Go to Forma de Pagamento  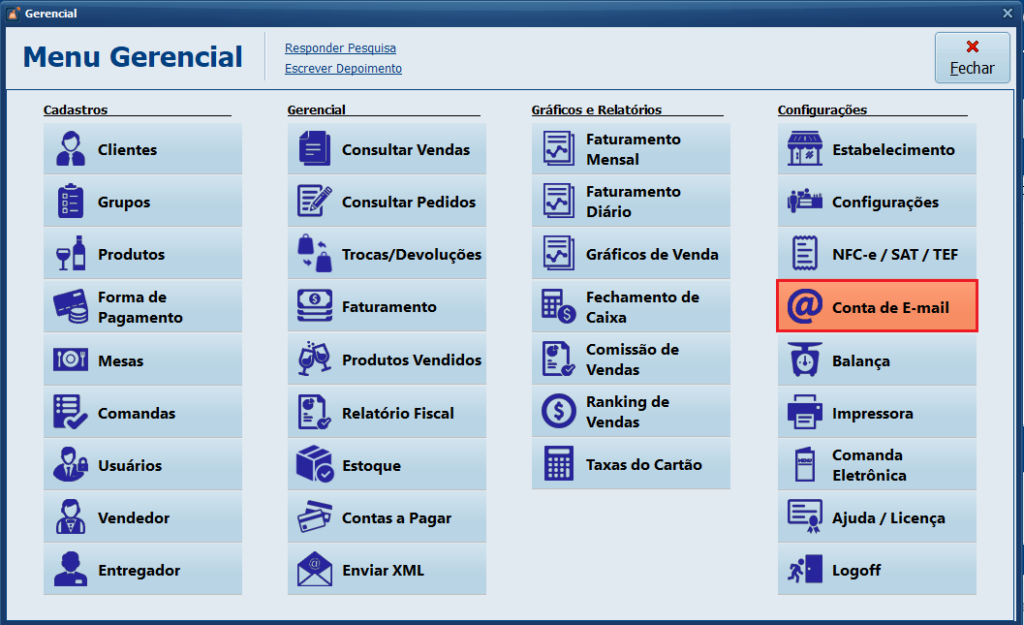click(140, 307)
